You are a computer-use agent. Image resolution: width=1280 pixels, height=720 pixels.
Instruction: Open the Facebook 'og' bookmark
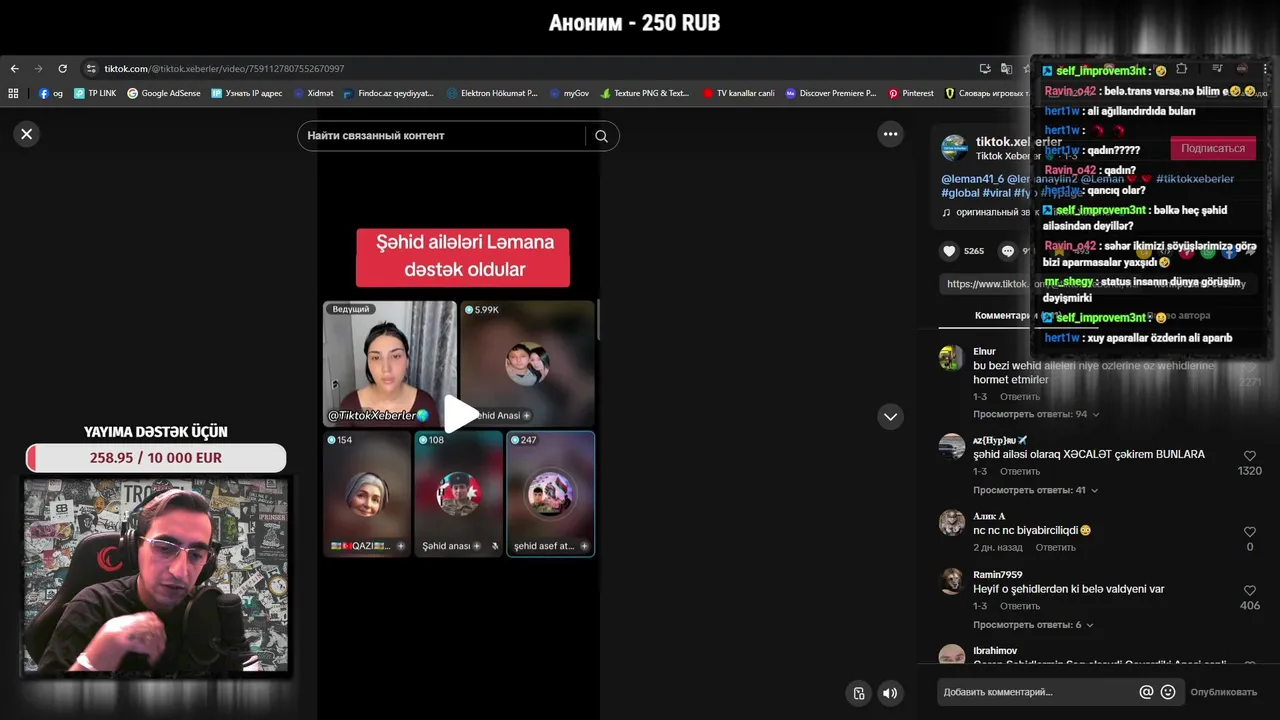point(50,93)
